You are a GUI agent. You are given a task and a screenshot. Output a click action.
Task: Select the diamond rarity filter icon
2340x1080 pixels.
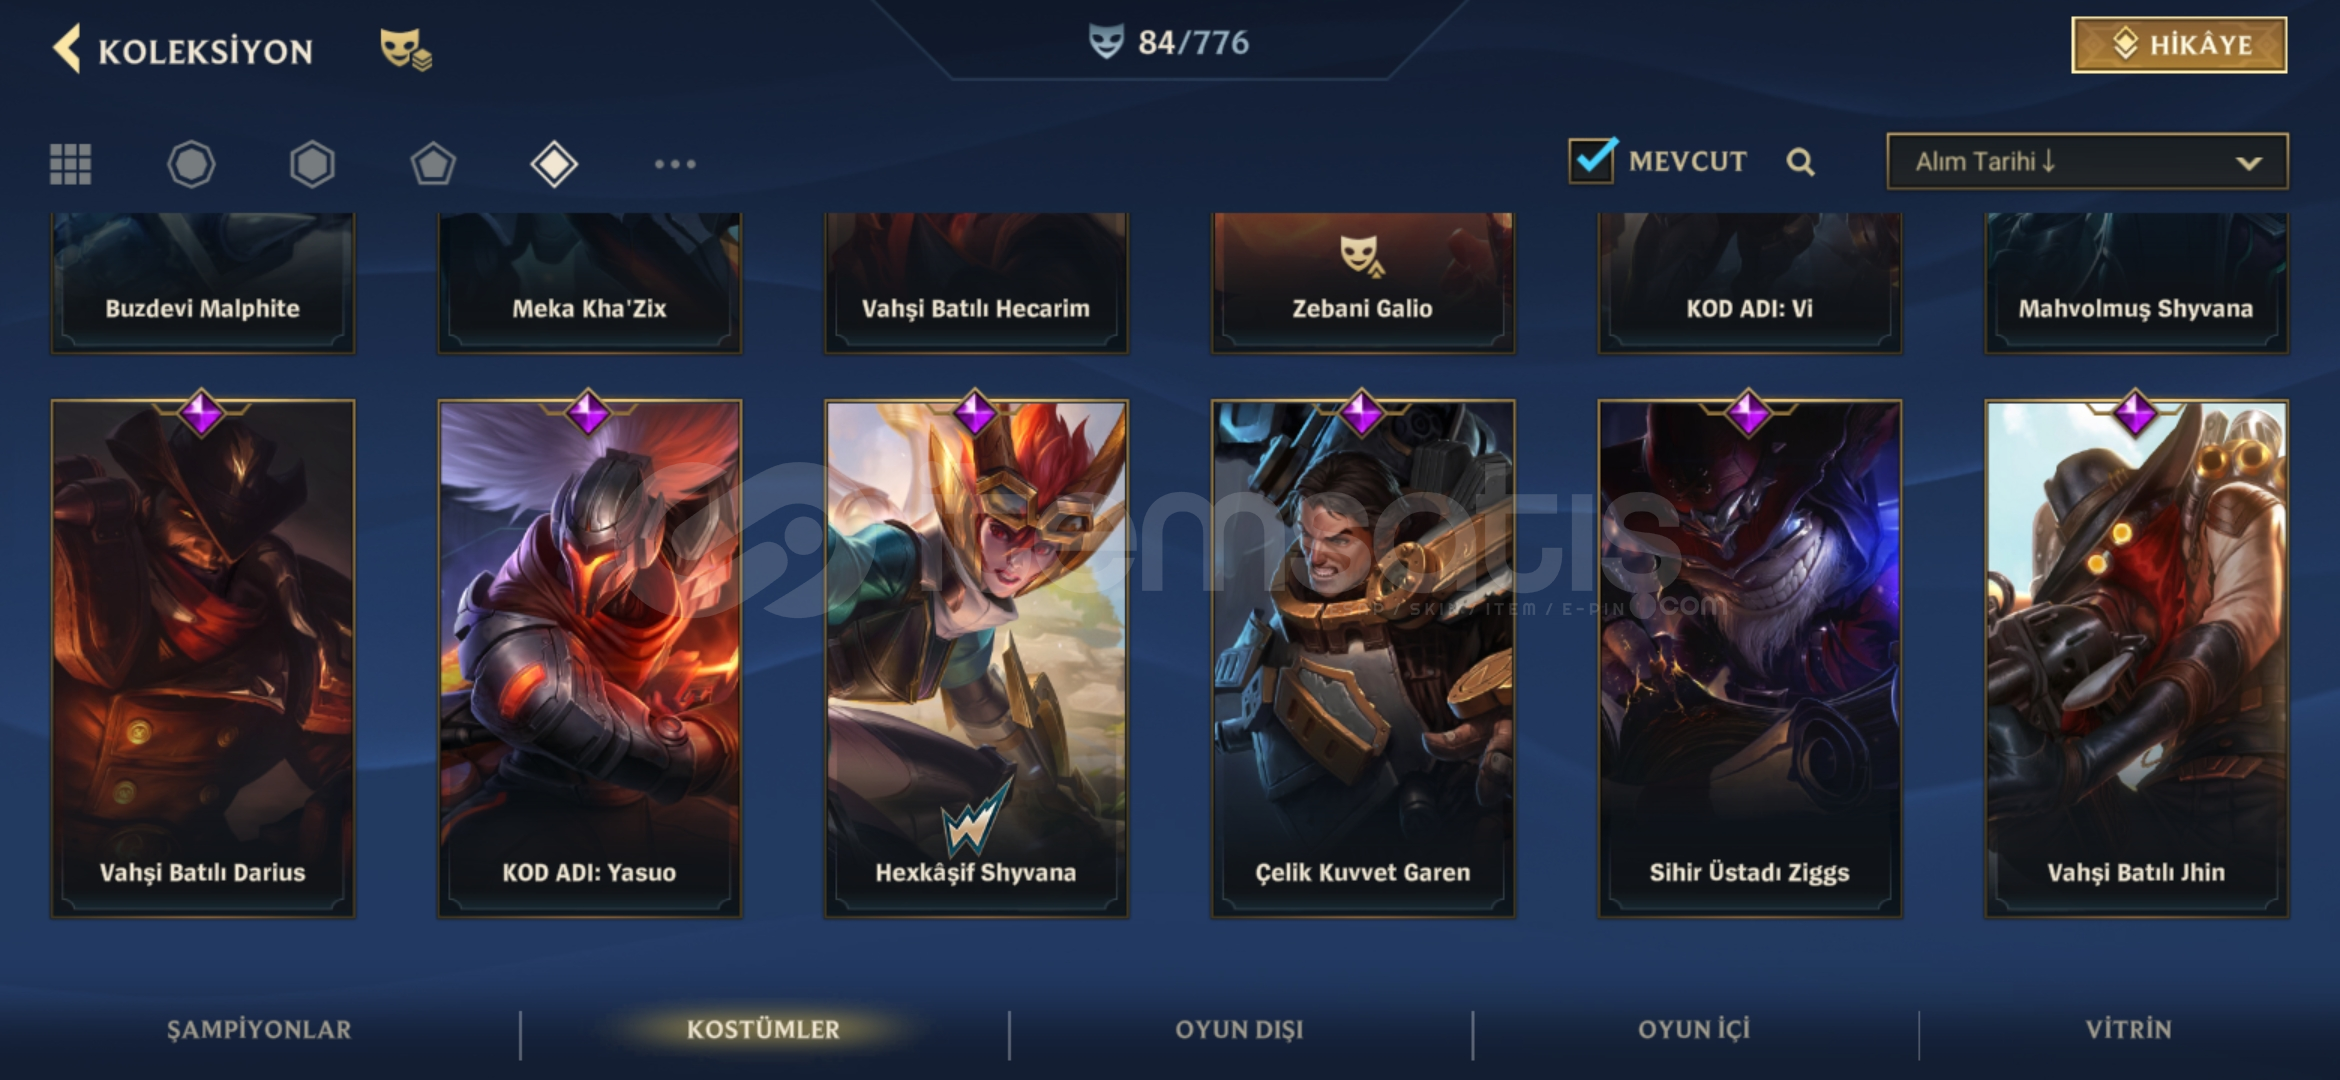point(554,164)
